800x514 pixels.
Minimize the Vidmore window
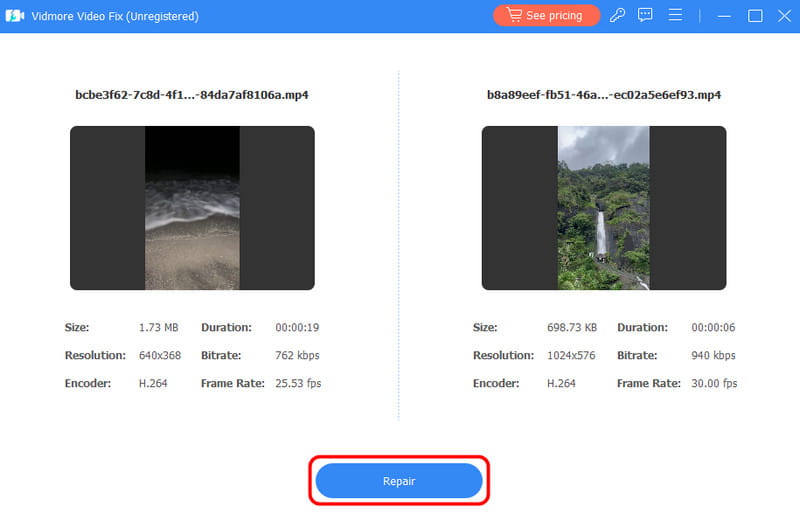(724, 16)
